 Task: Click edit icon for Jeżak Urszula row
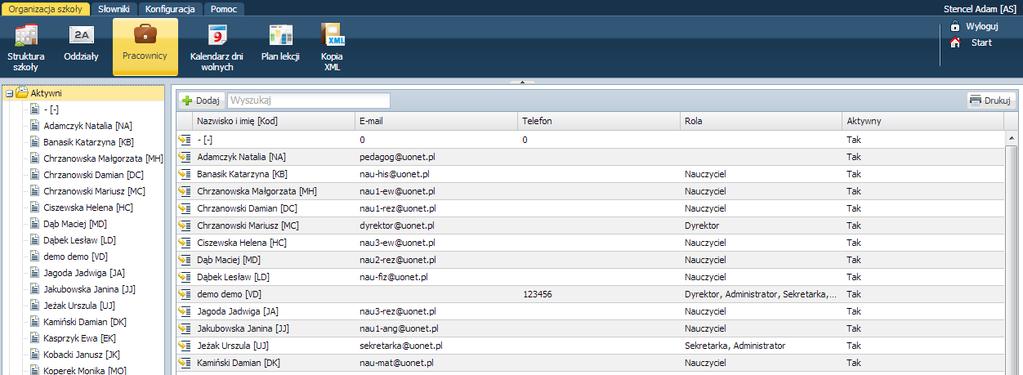[x=184, y=346]
